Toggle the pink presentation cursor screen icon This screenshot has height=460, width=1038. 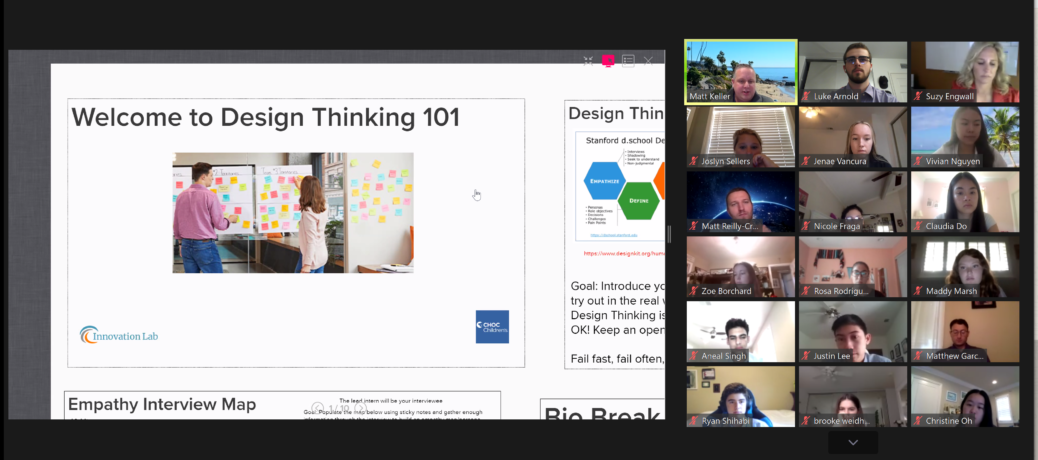(608, 61)
